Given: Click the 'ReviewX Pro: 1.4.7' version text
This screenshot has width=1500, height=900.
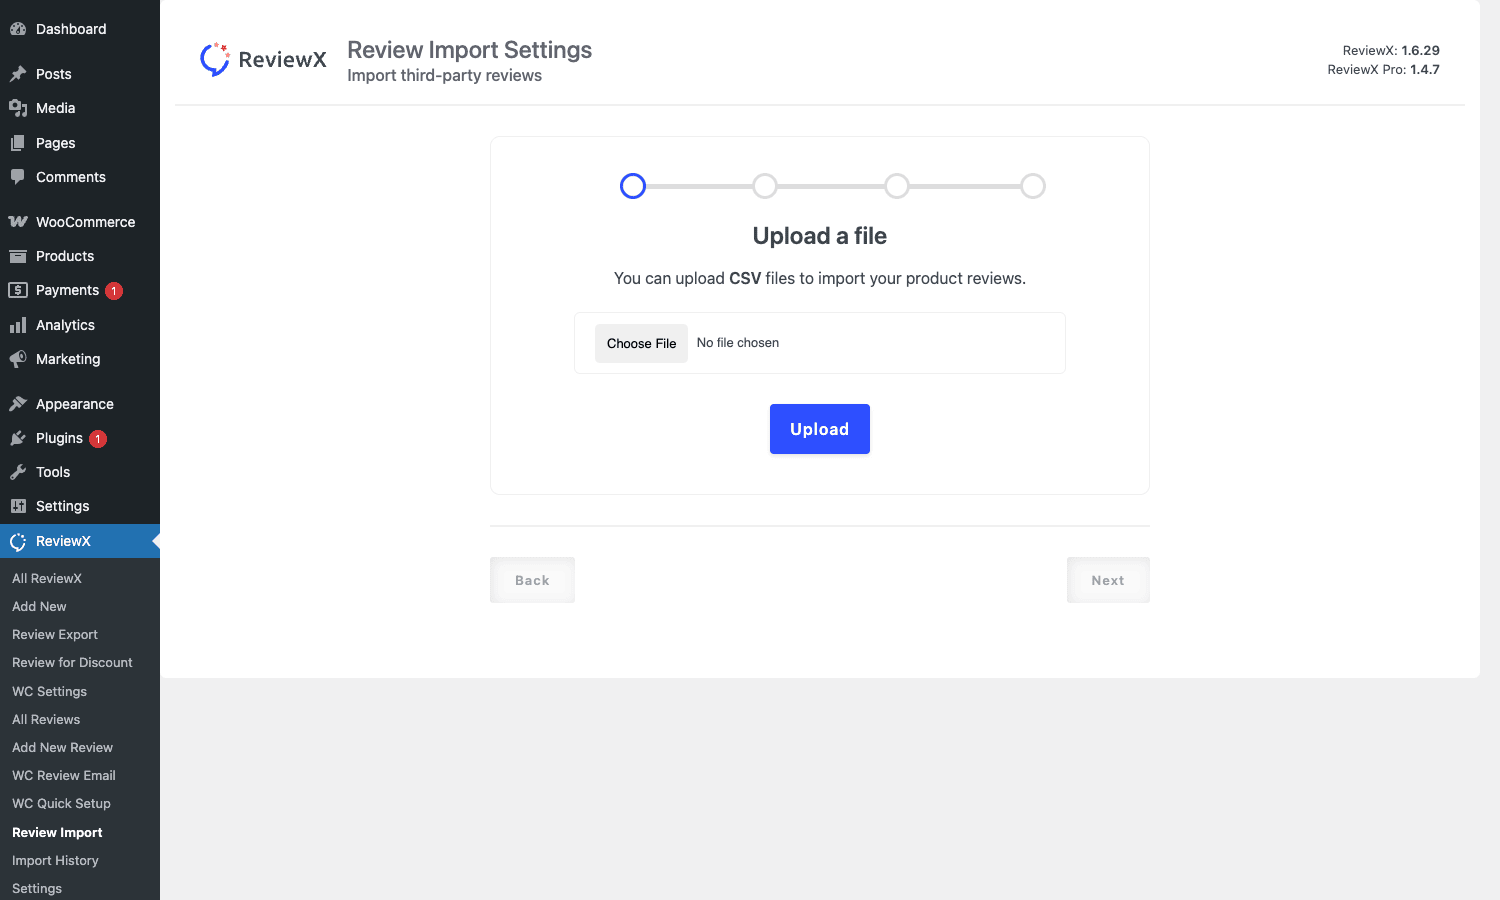Looking at the screenshot, I should [x=1383, y=69].
